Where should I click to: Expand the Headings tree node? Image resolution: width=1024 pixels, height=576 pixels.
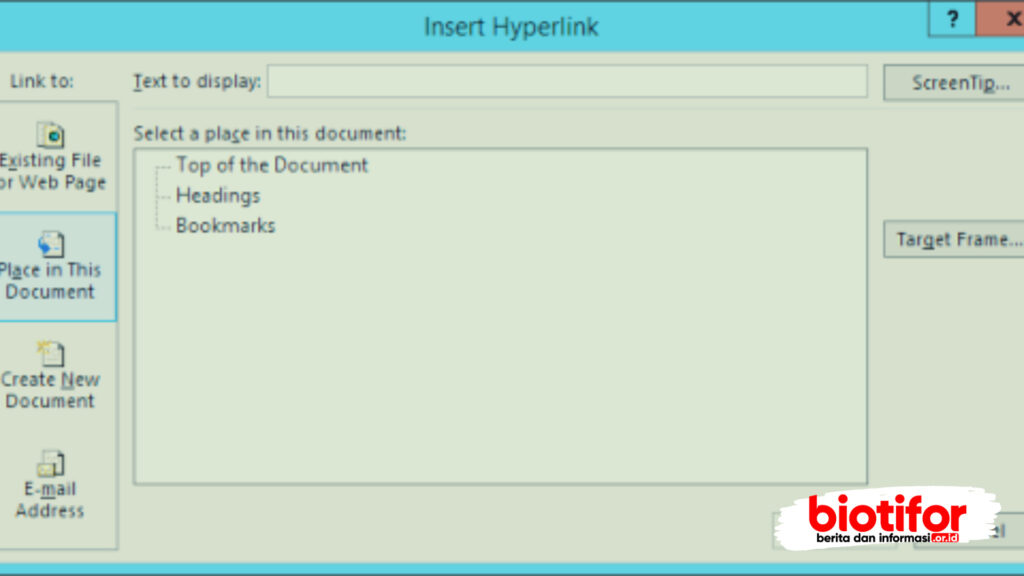click(x=161, y=195)
